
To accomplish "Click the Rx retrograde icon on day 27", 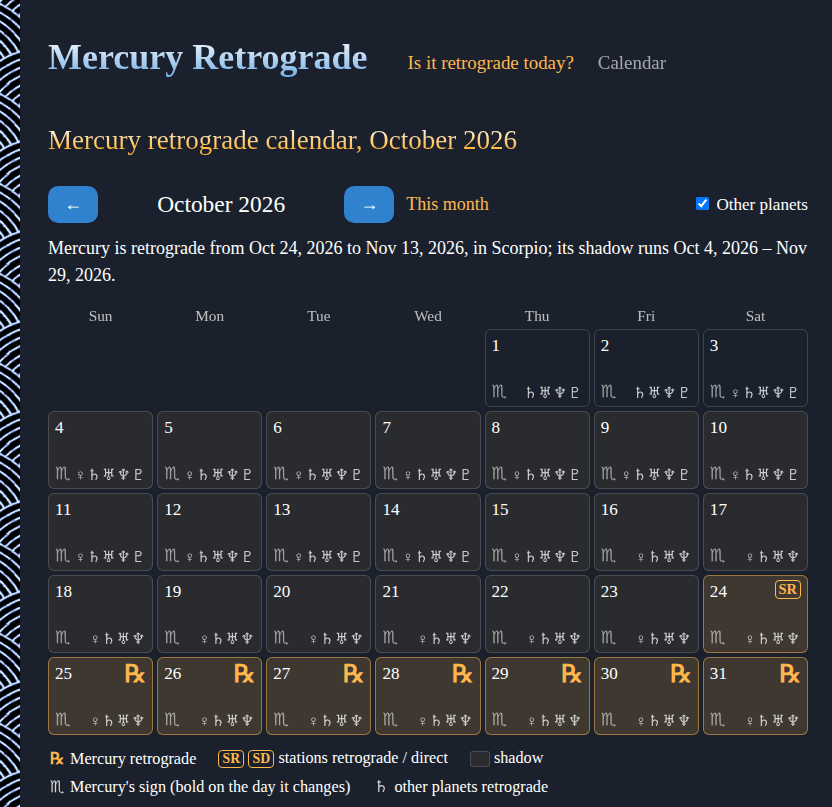I will click(x=353, y=674).
